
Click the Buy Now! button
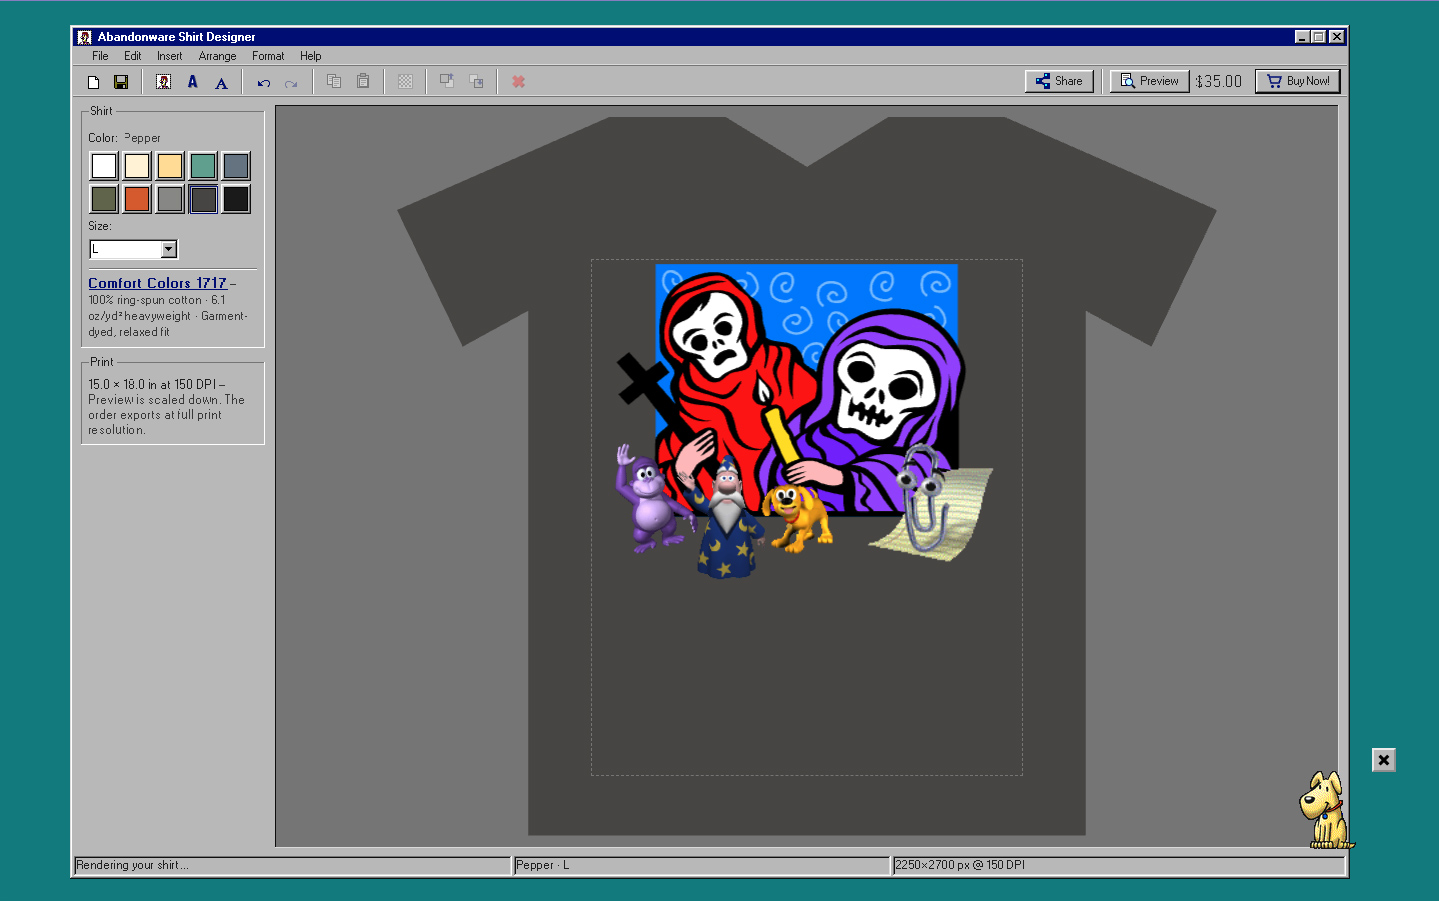click(x=1298, y=81)
